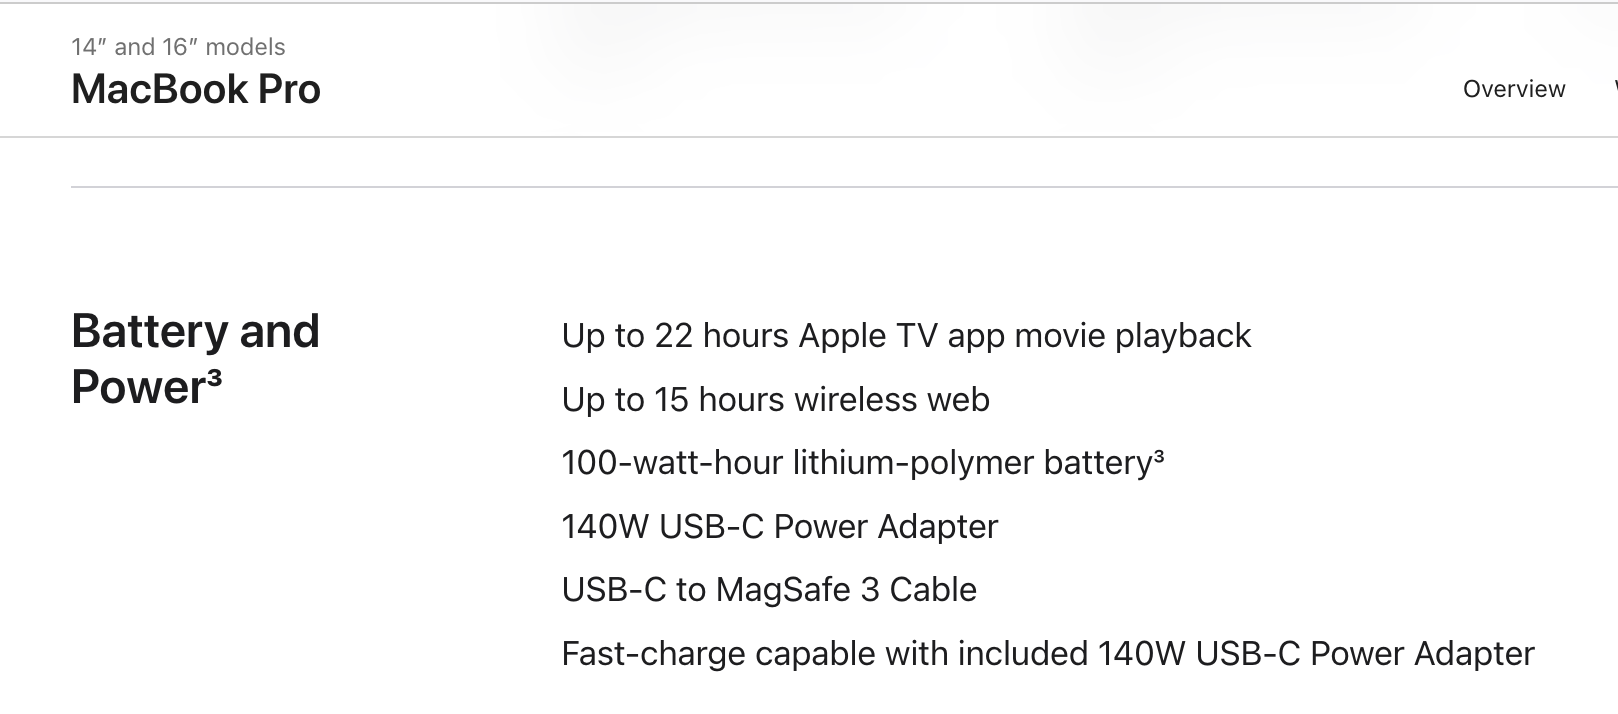Click the partially visible tab after Overview
The image size is (1618, 714).
pos(1614,89)
